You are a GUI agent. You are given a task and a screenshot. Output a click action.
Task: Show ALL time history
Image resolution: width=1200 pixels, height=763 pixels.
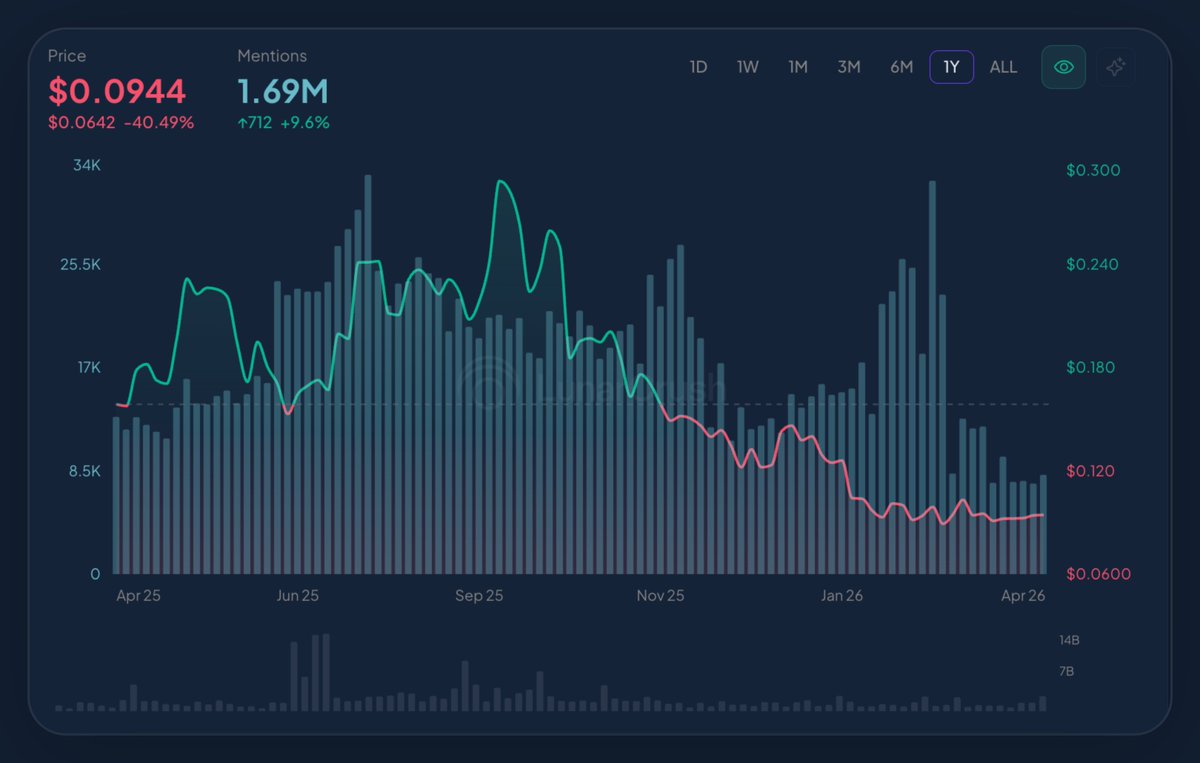[1003, 67]
